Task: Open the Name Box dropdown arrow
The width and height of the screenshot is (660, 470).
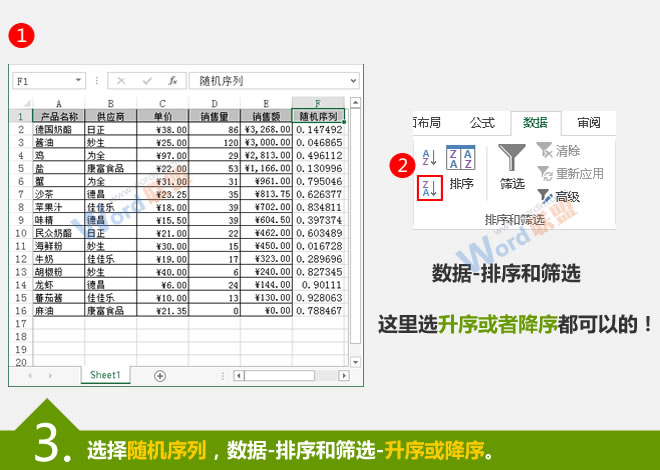Action: (78, 80)
